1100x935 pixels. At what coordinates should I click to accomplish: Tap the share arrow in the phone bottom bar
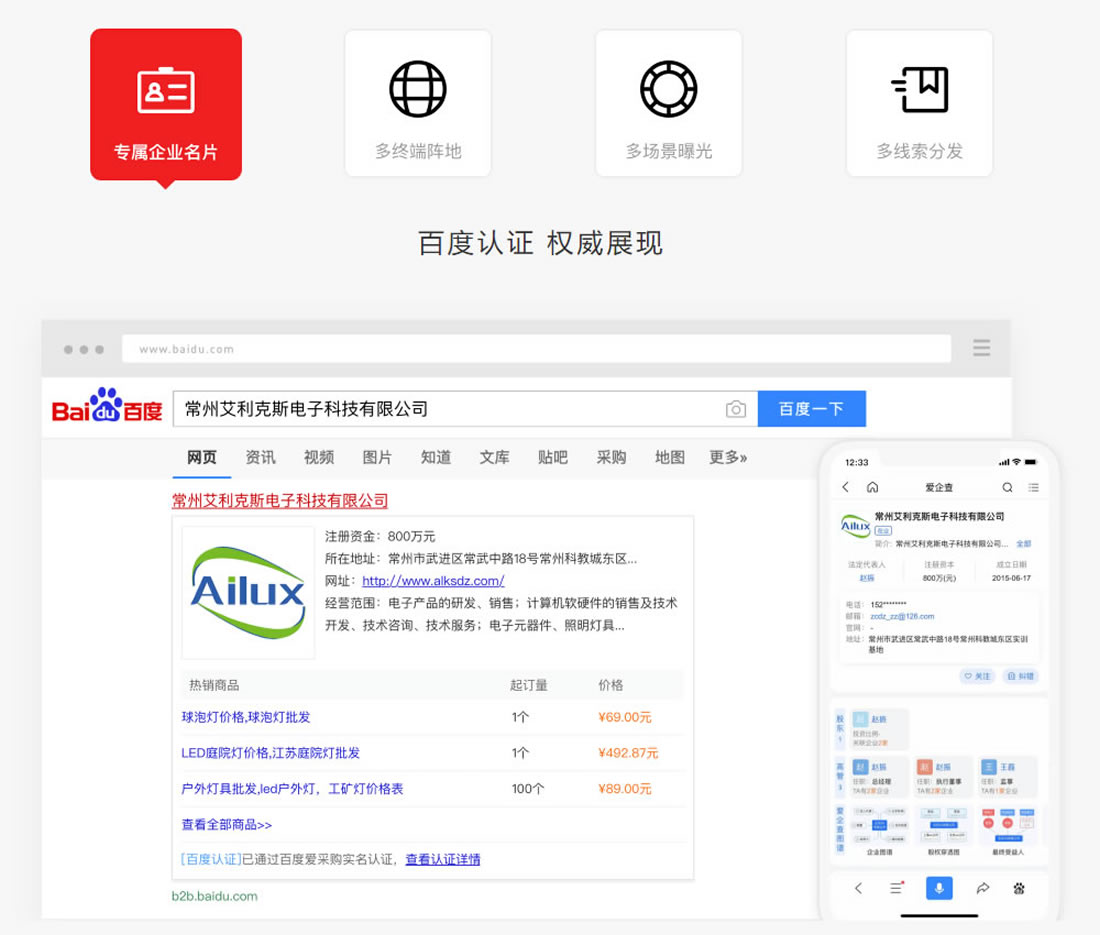[x=983, y=888]
